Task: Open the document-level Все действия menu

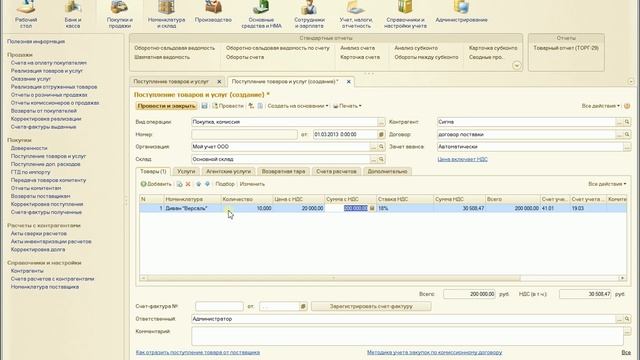Action: pos(600,106)
